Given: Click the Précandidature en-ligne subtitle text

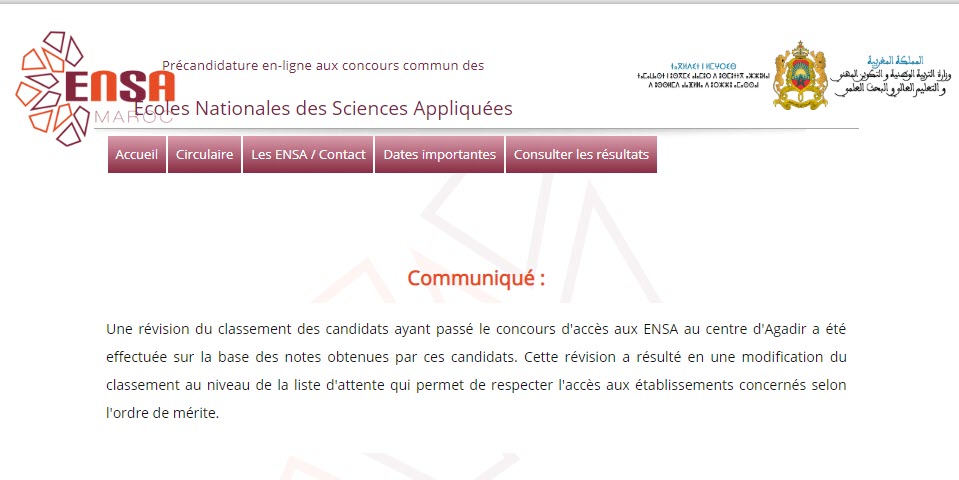Looking at the screenshot, I should click(323, 65).
